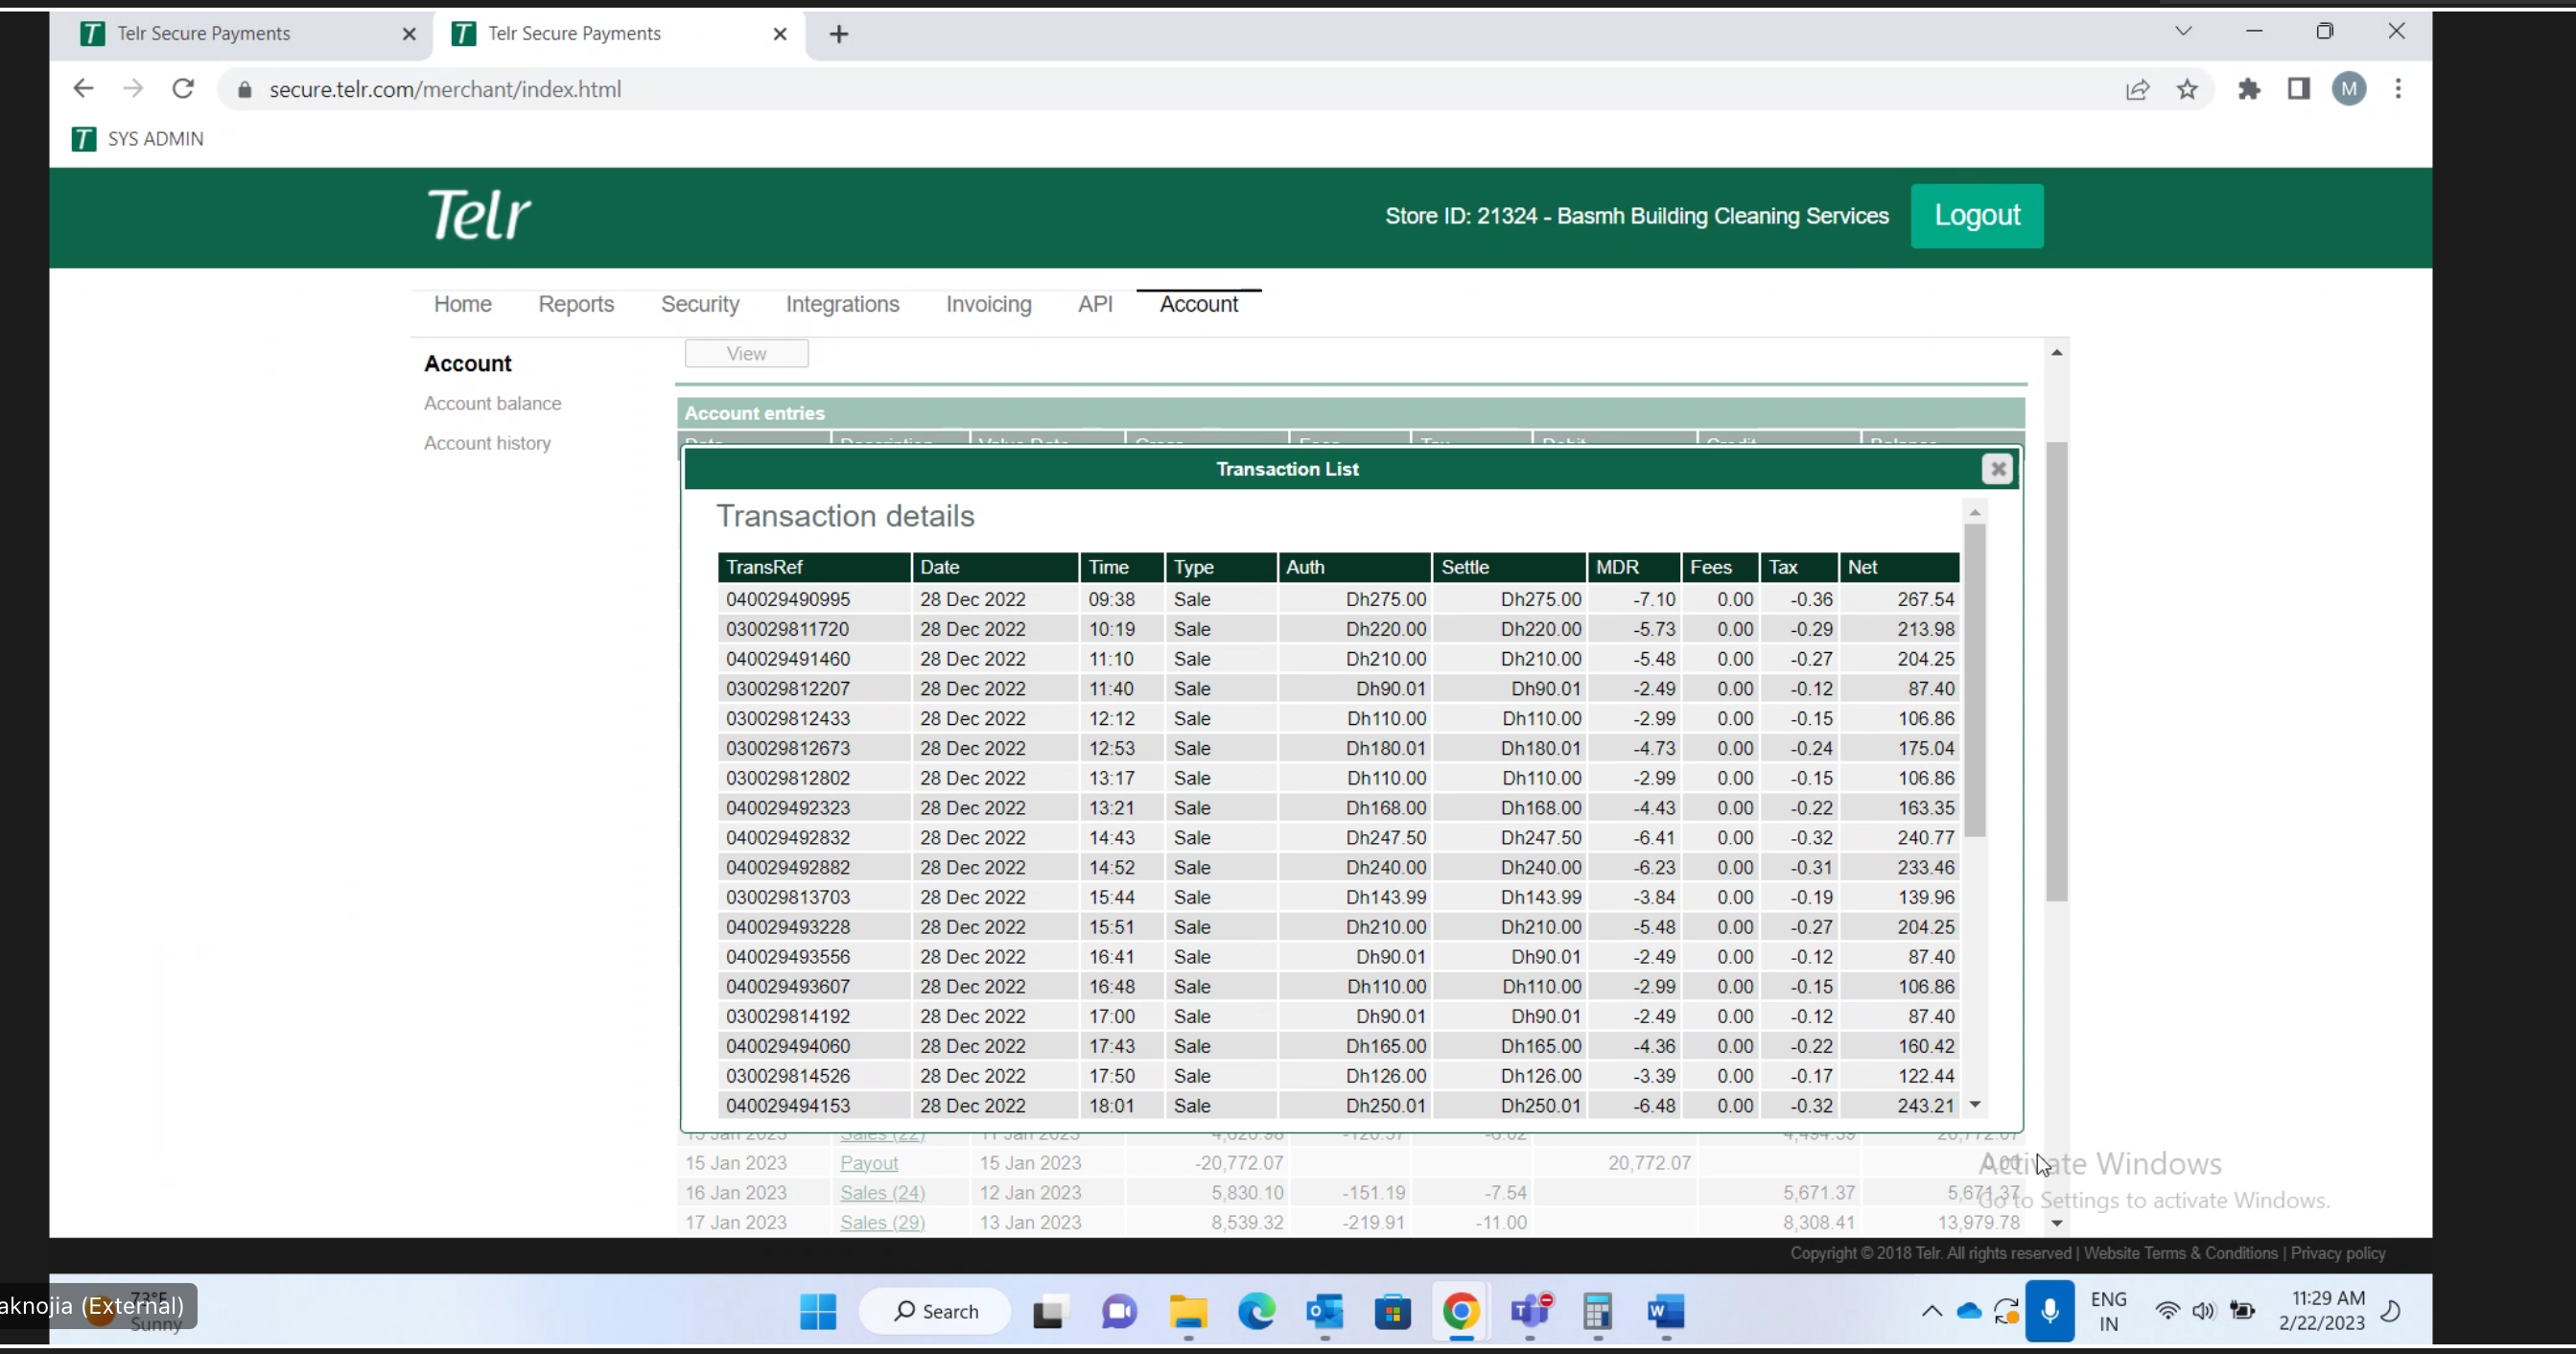The image size is (2576, 1354).
Task: Log out of the merchant account
Action: [x=1977, y=216]
